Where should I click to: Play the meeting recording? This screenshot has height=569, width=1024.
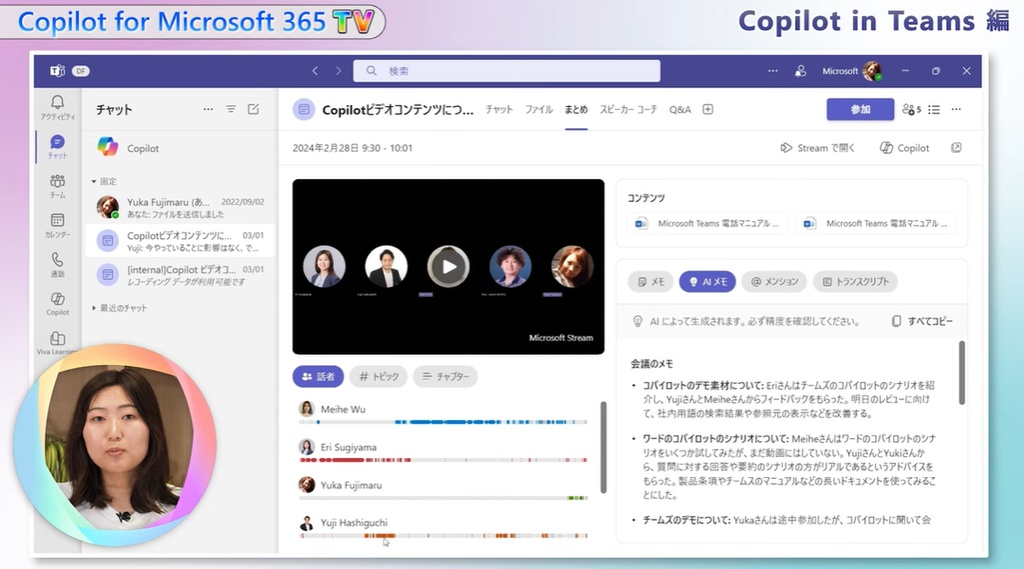click(x=448, y=267)
